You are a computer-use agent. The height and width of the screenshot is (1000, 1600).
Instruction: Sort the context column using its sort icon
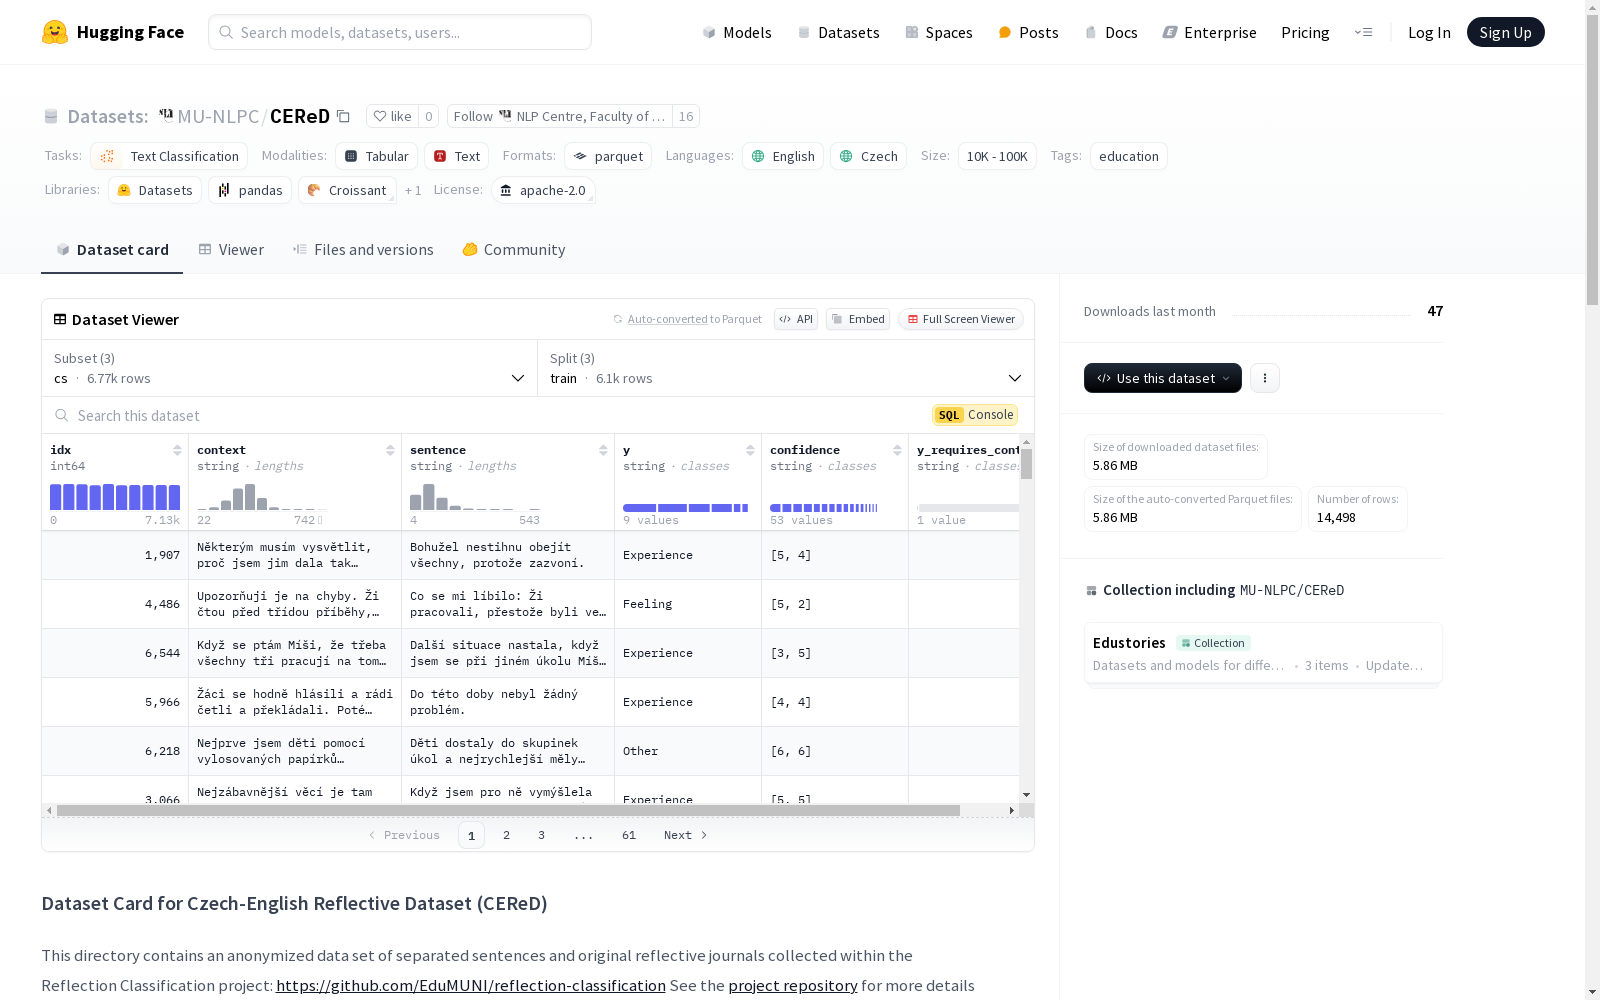[x=390, y=450]
